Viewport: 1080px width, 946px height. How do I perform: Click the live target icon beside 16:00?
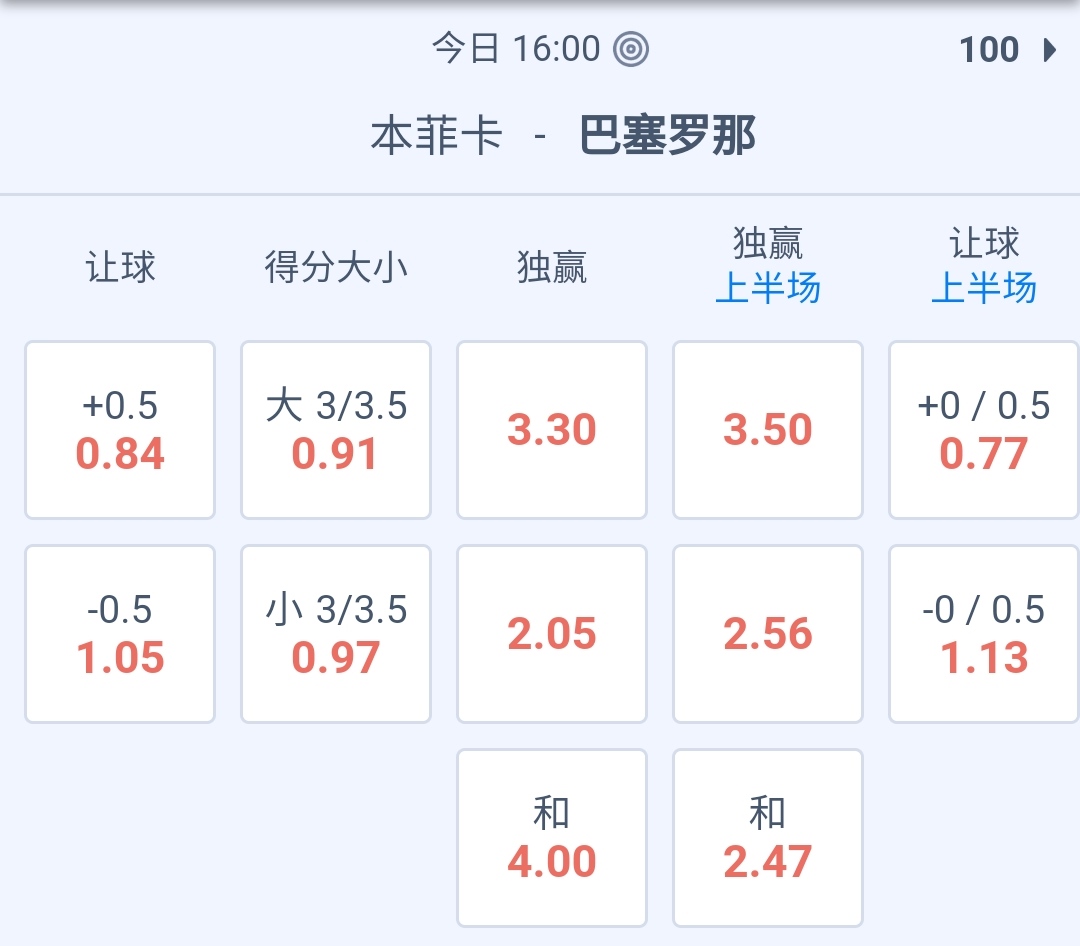[x=631, y=49]
